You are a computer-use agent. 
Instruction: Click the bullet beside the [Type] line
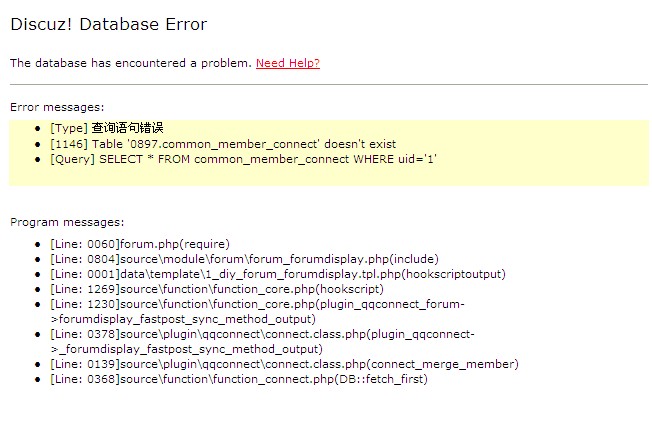38,128
